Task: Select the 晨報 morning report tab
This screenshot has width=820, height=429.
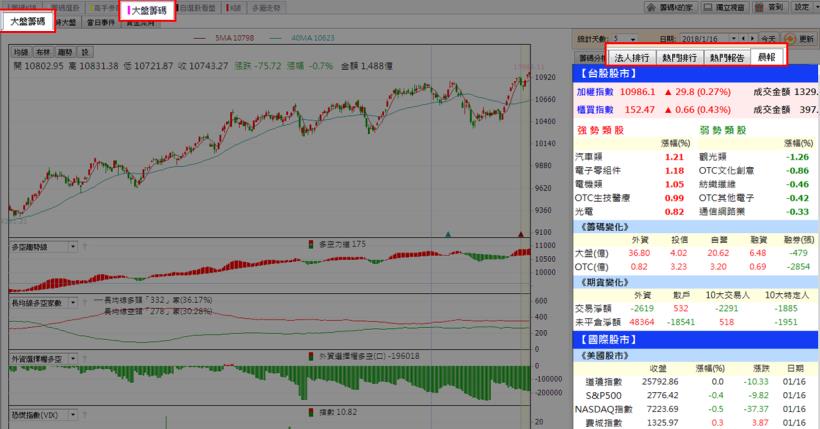Action: coord(767,57)
